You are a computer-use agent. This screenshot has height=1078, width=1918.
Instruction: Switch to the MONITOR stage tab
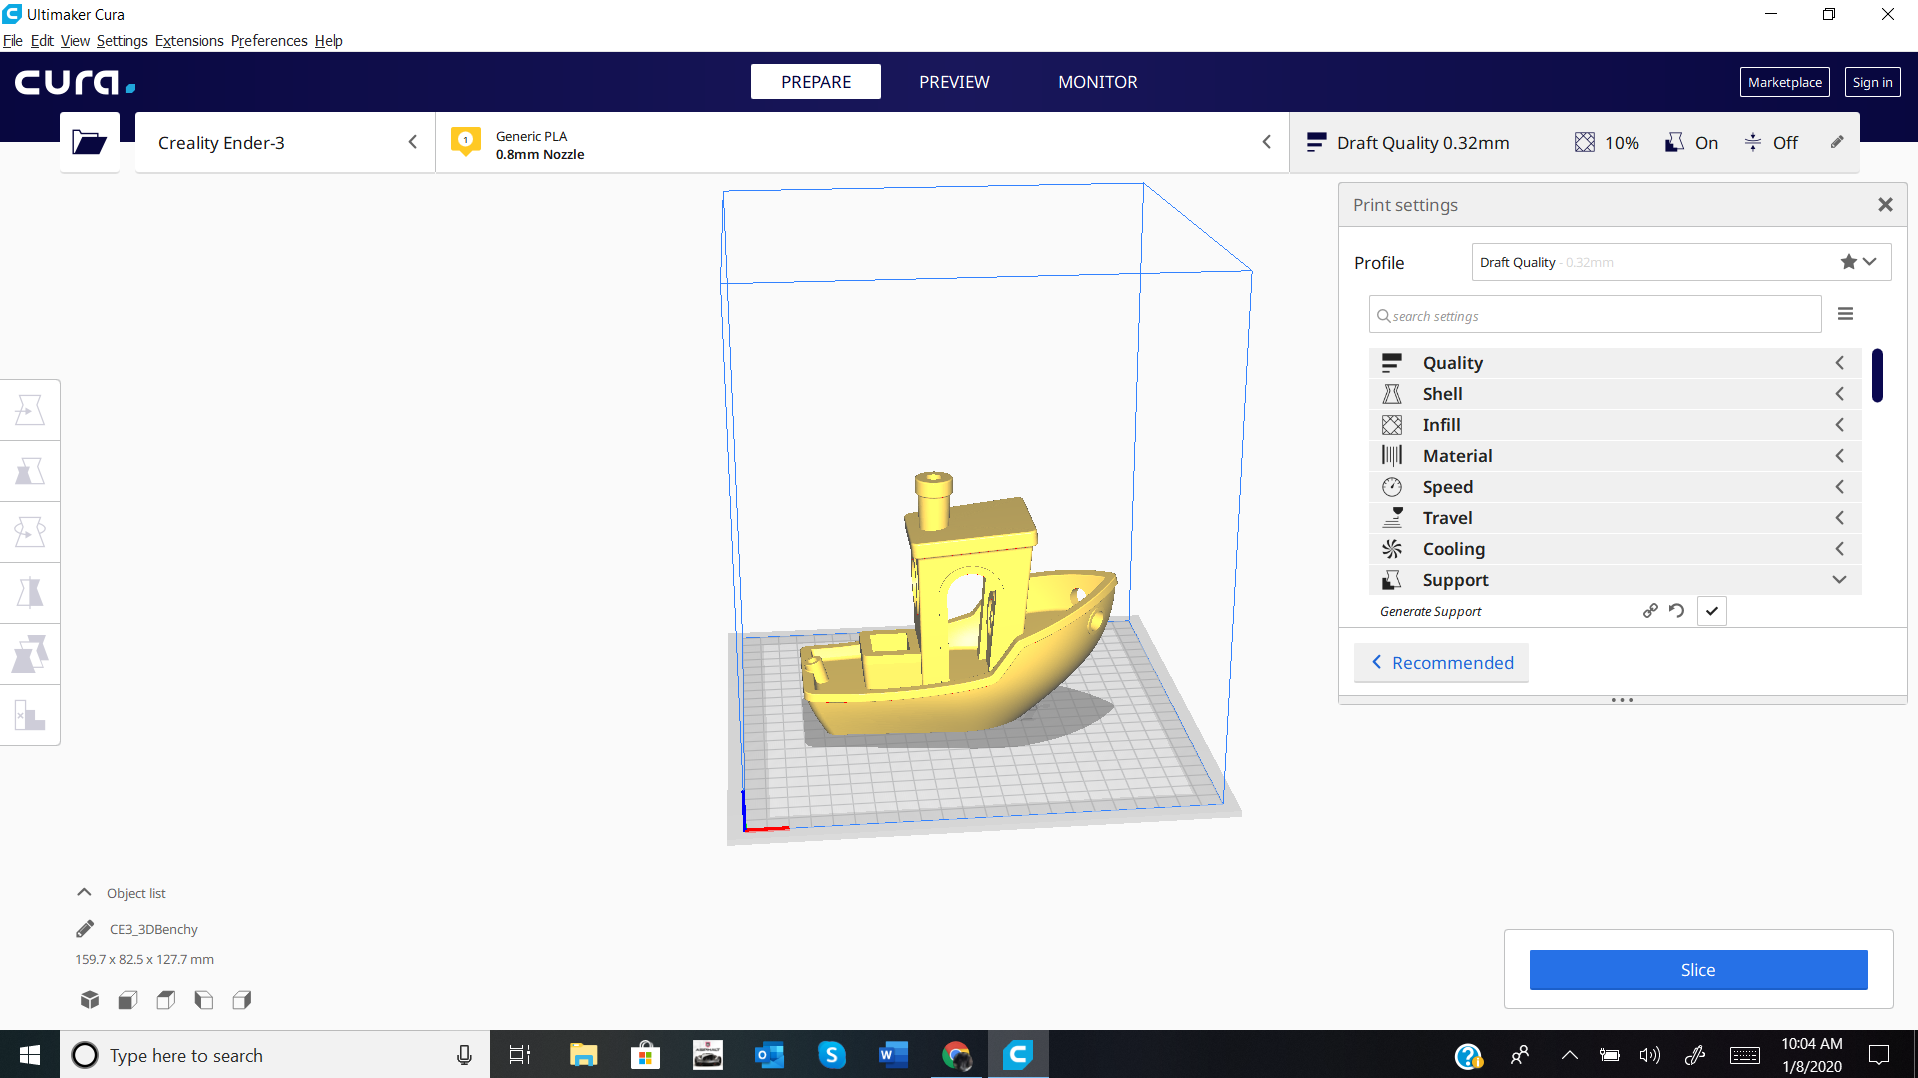pyautogui.click(x=1098, y=82)
